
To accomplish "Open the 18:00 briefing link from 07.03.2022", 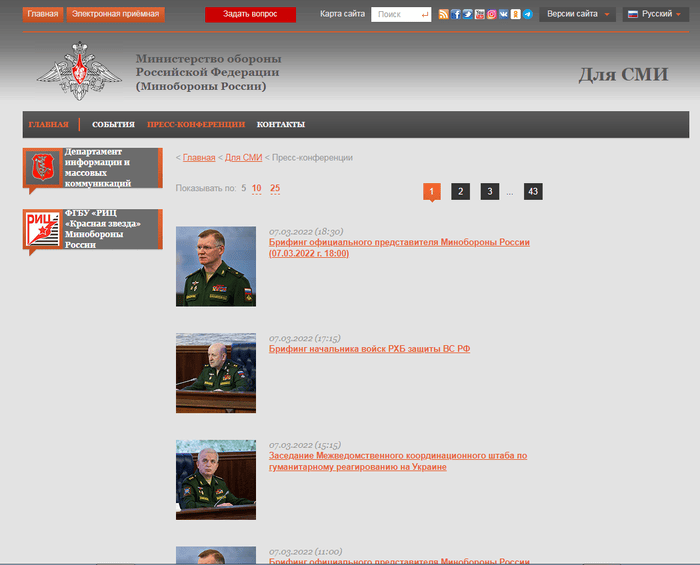I will click(x=399, y=248).
